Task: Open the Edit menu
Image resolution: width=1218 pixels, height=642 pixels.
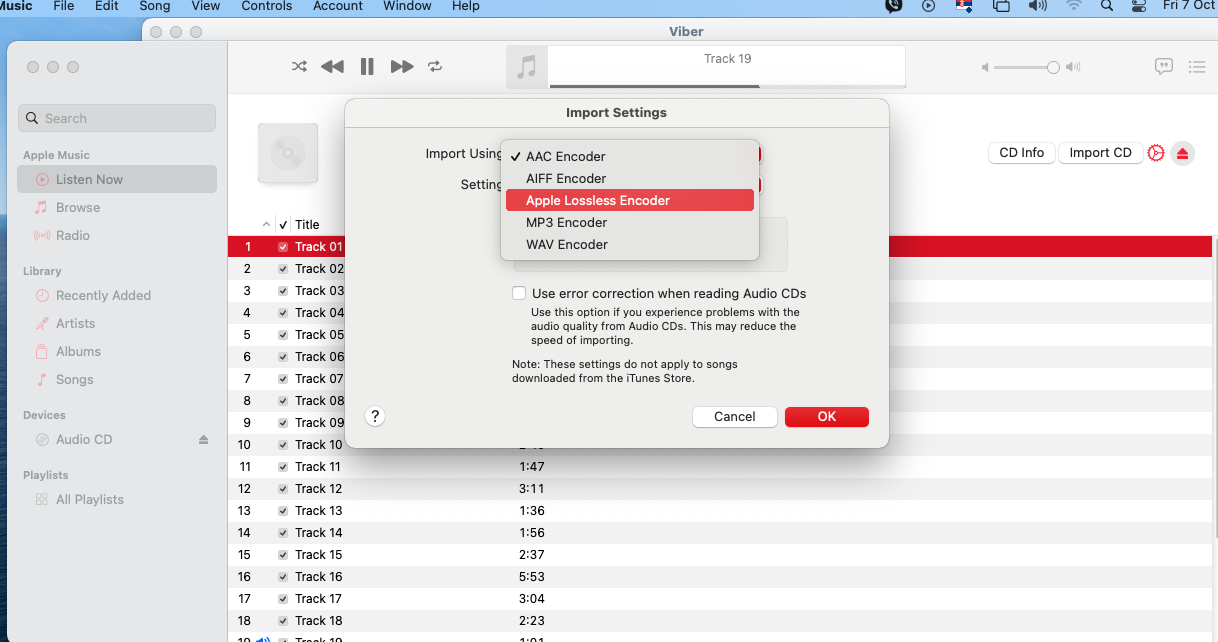Action: point(106,6)
